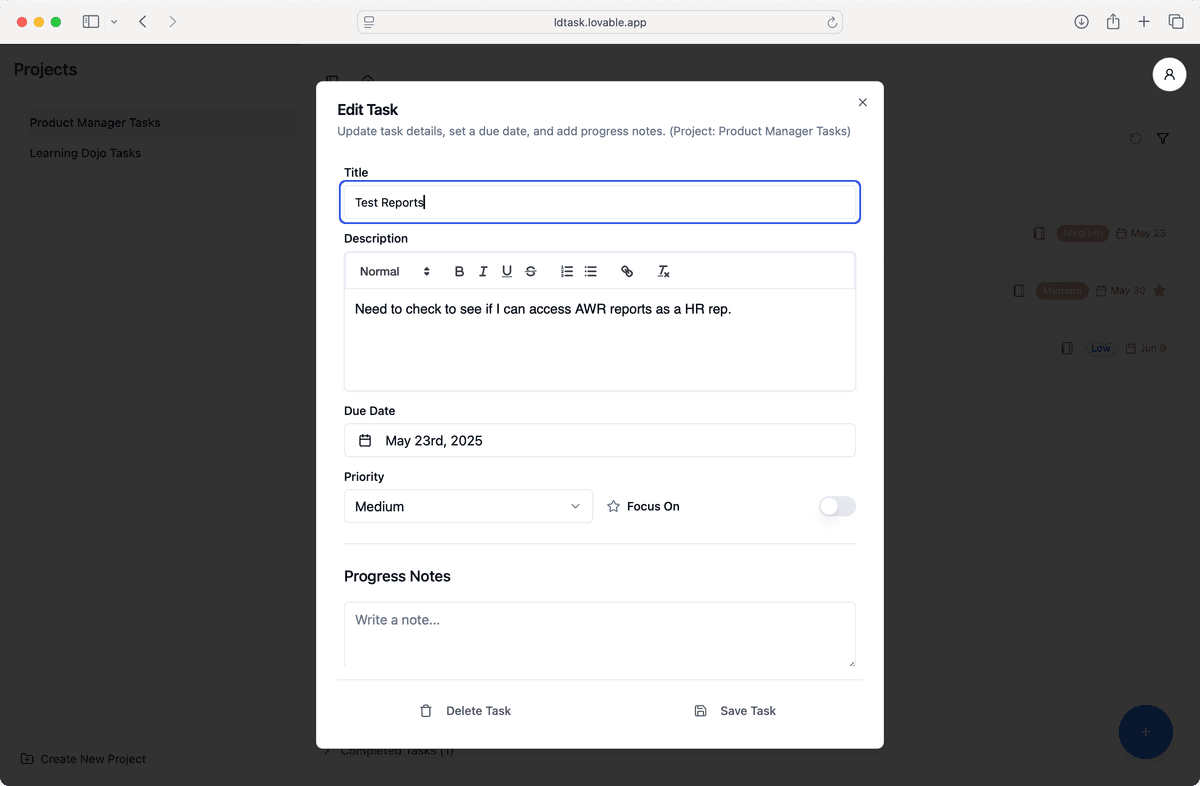Viewport: 1200px width, 786px height.
Task: Click Create New Project
Action: [83, 759]
